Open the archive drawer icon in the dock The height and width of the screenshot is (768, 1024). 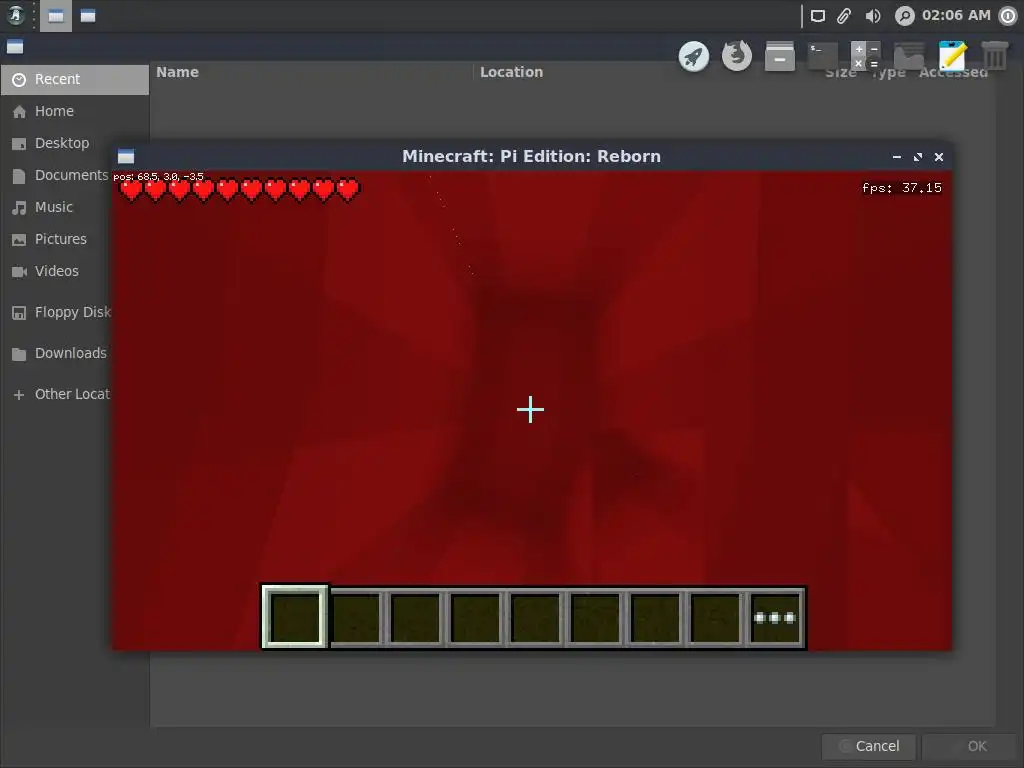(780, 56)
